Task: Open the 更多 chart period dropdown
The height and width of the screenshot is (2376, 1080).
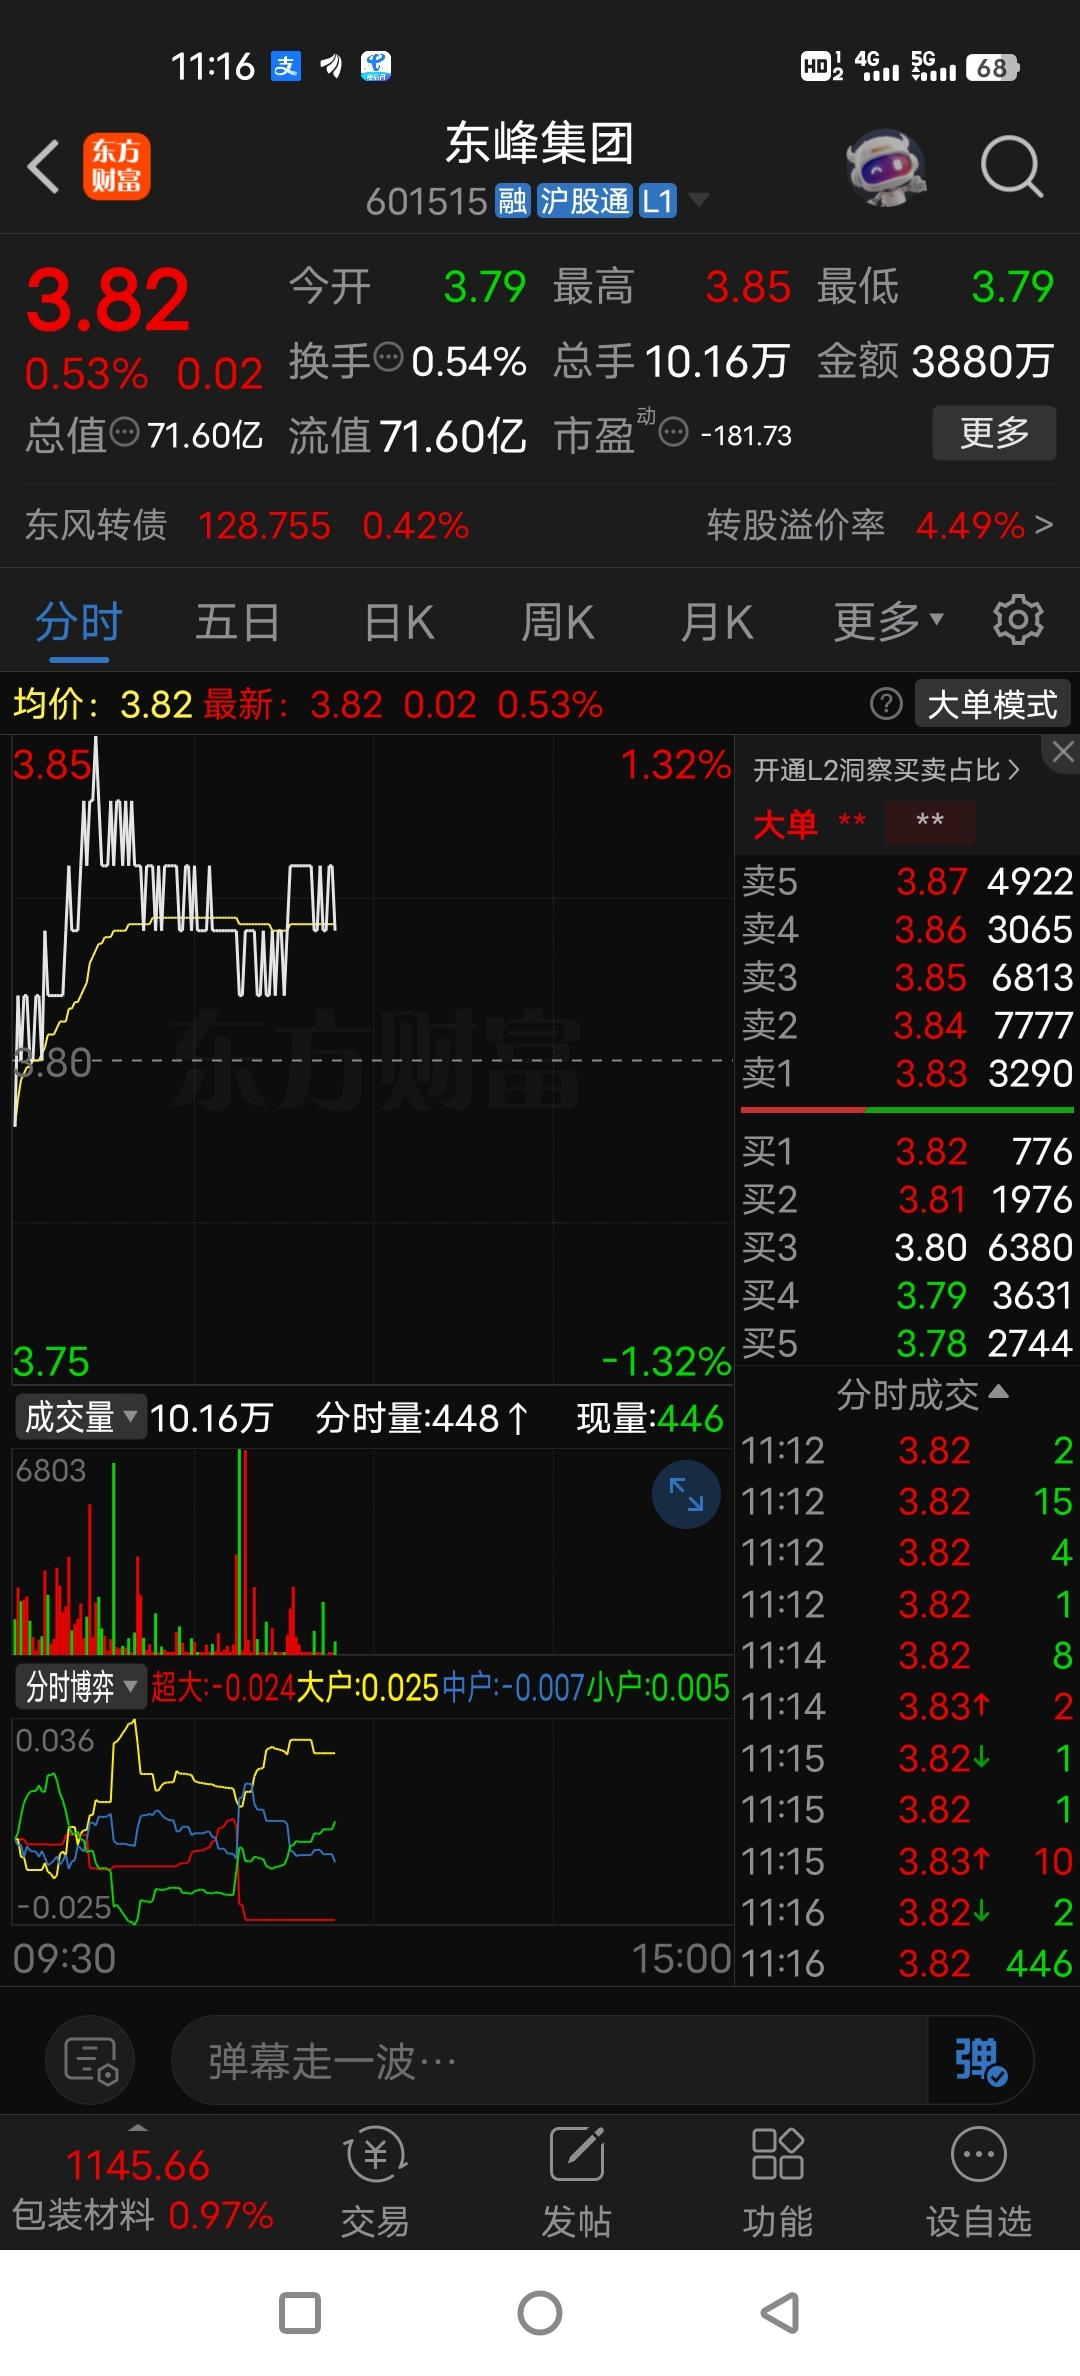Action: 889,621
